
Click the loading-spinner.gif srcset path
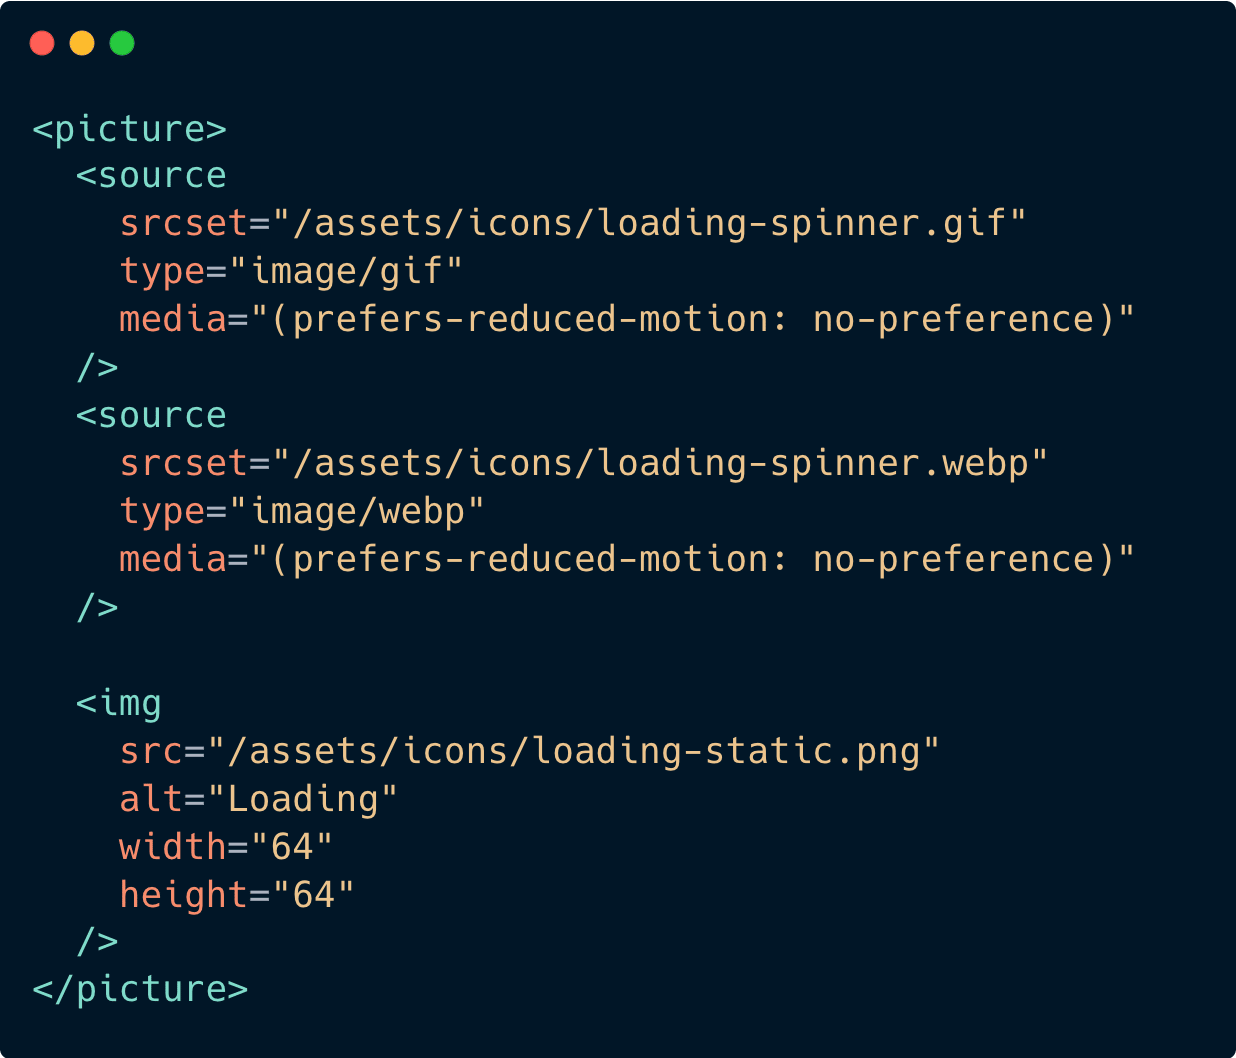[650, 223]
